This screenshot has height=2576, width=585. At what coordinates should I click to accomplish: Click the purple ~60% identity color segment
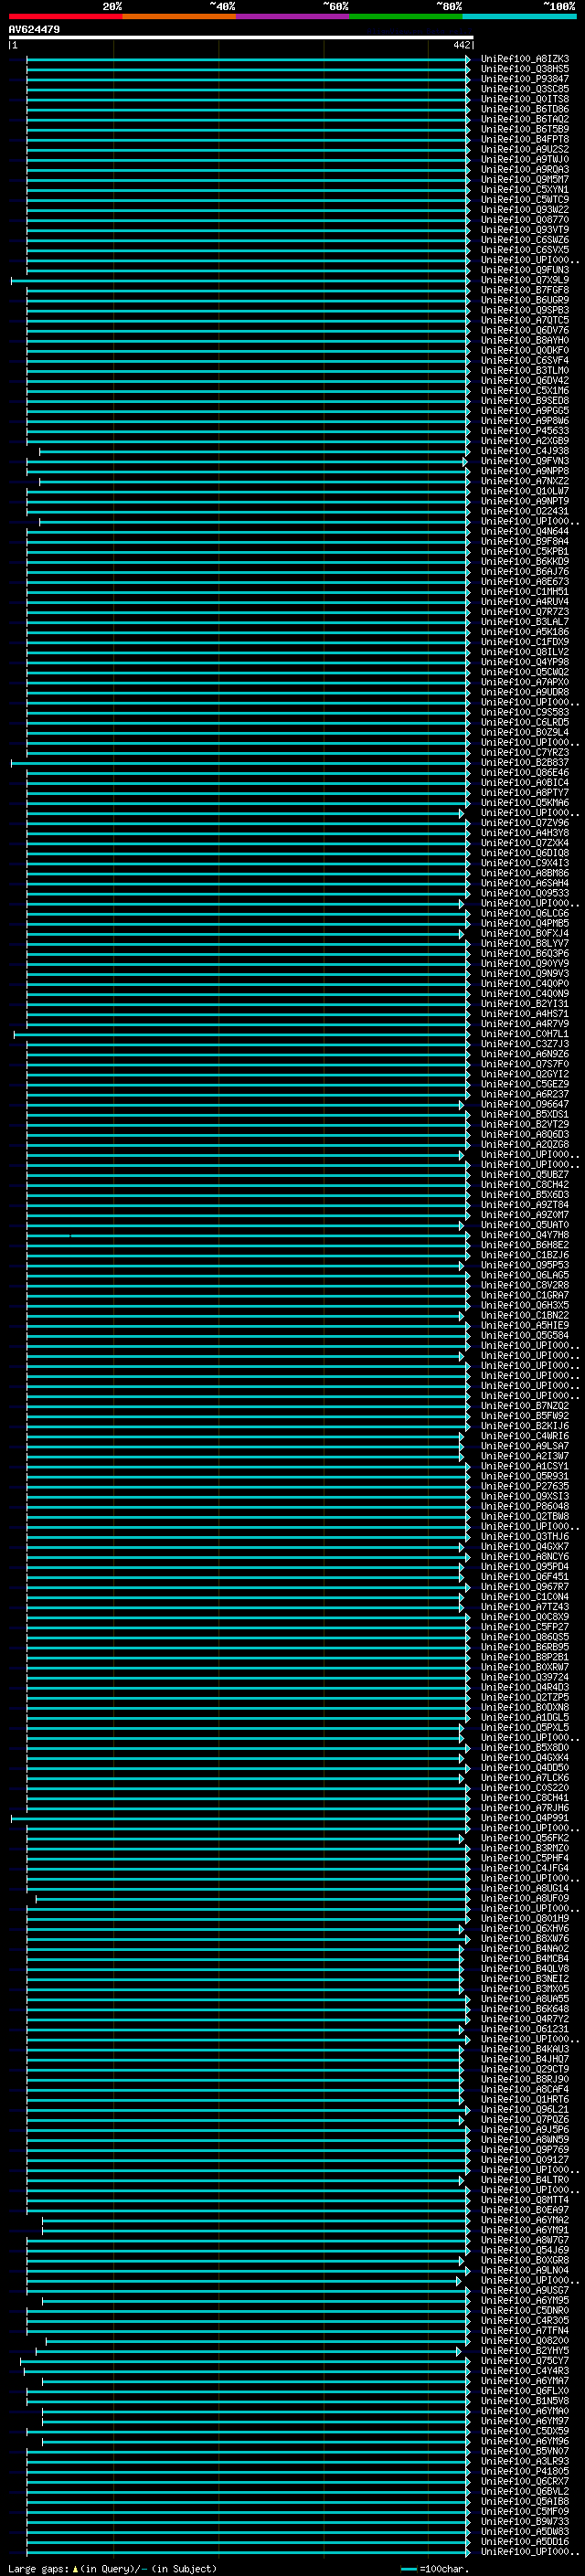(x=293, y=16)
